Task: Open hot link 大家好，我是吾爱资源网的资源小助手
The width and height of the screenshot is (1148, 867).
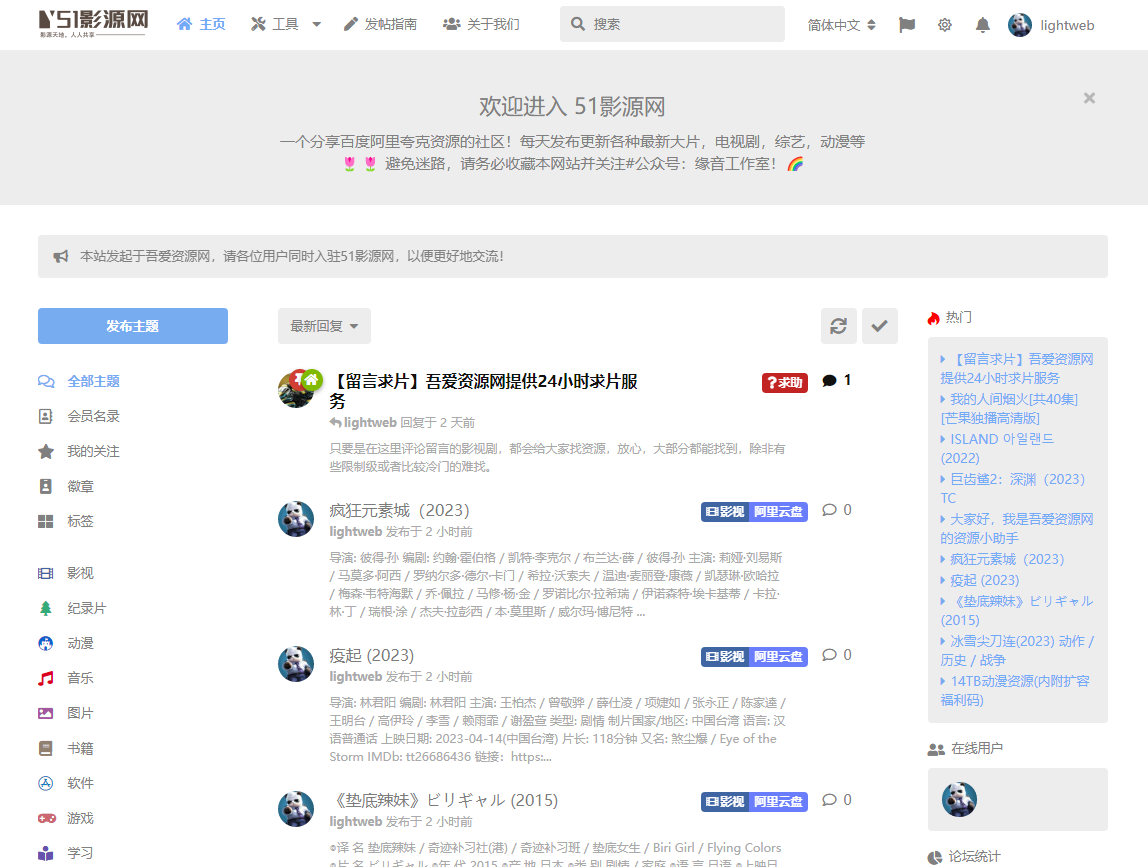Action: 1017,528
